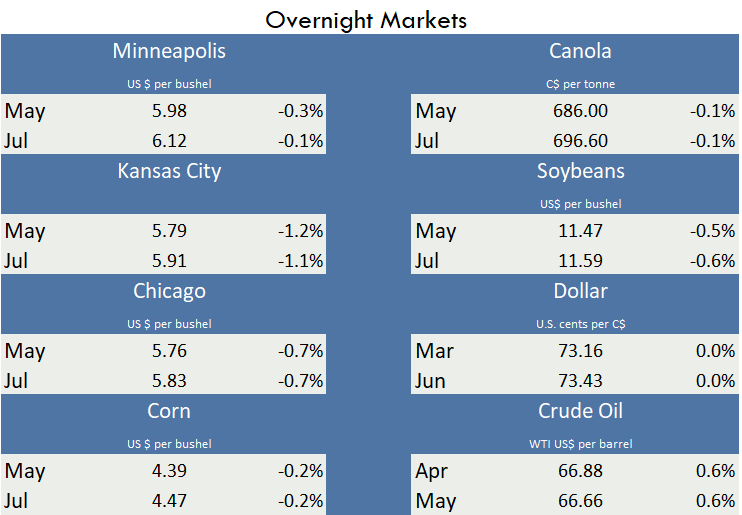Viewport: 742px width, 515px height.
Task: Select Kansas City May change -1.2%
Action: 300,231
